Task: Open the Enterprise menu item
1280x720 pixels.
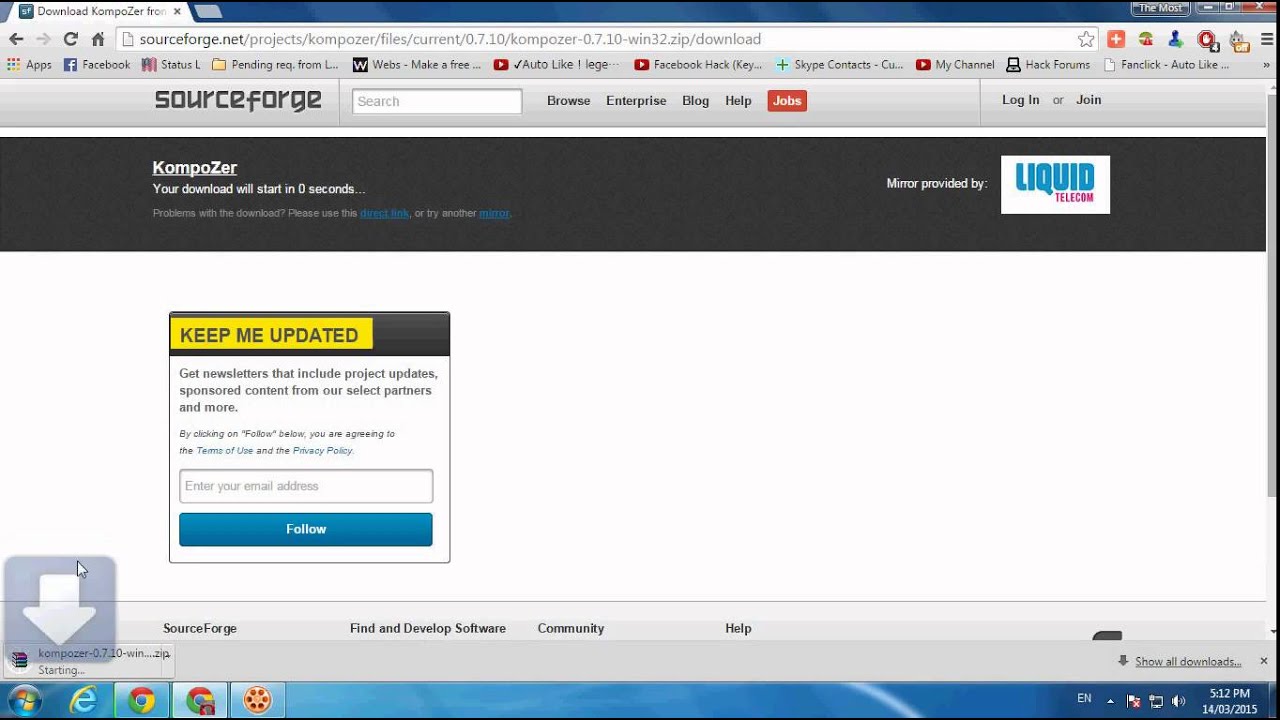Action: 636,101
